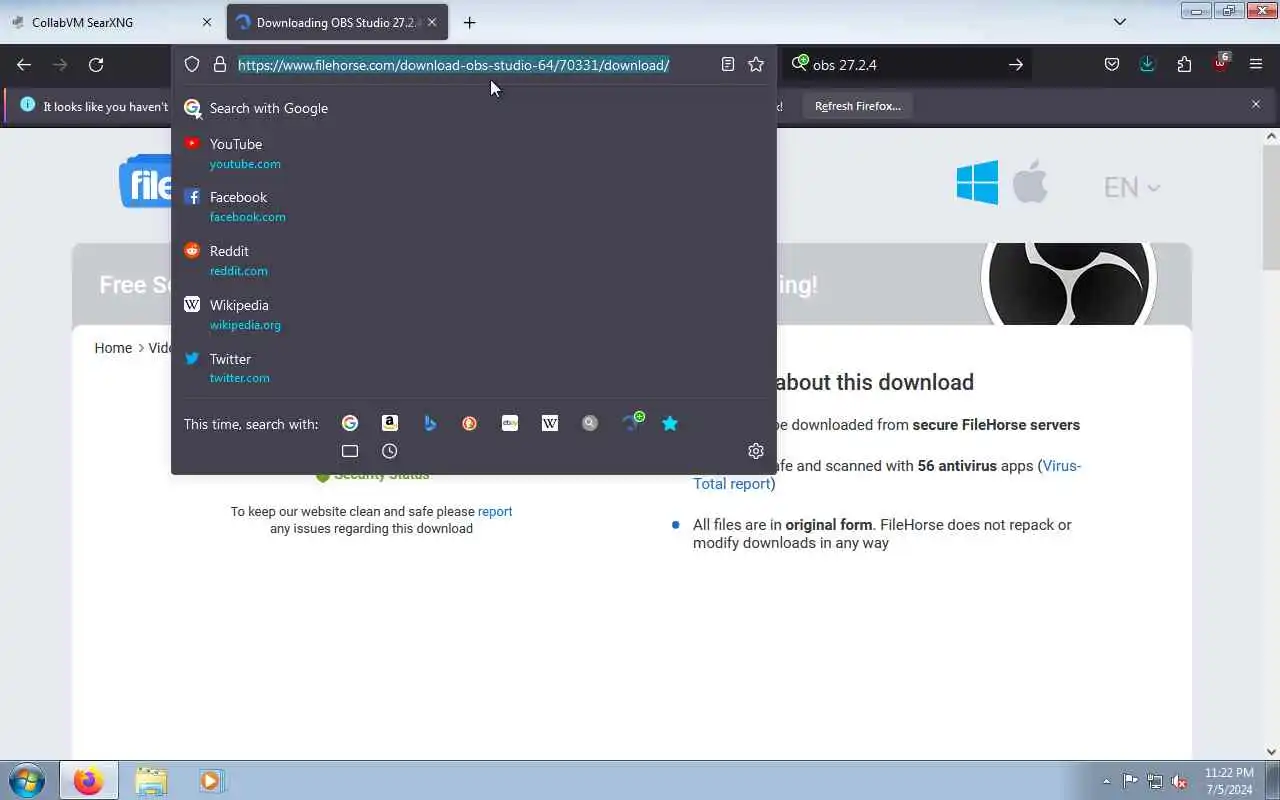Choose the Twitter suggestion
The image size is (1280, 800).
coord(474,368)
